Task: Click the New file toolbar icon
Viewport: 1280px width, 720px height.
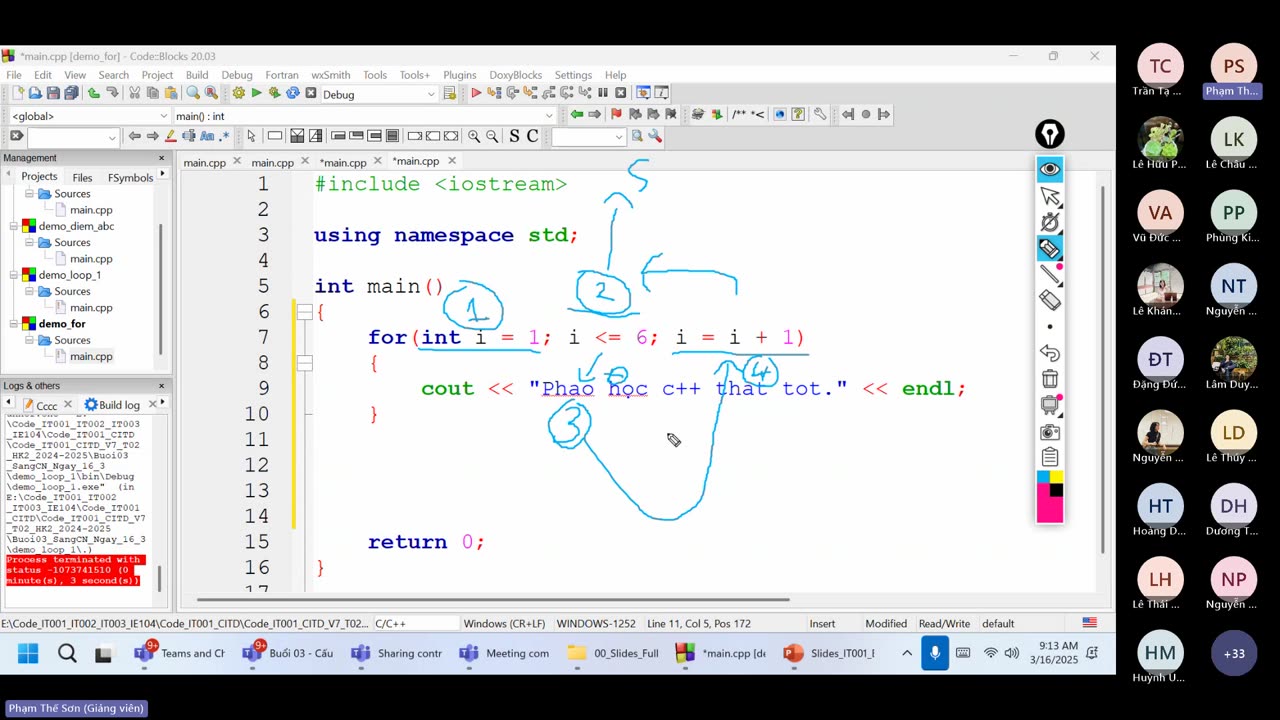Action: click(17, 93)
